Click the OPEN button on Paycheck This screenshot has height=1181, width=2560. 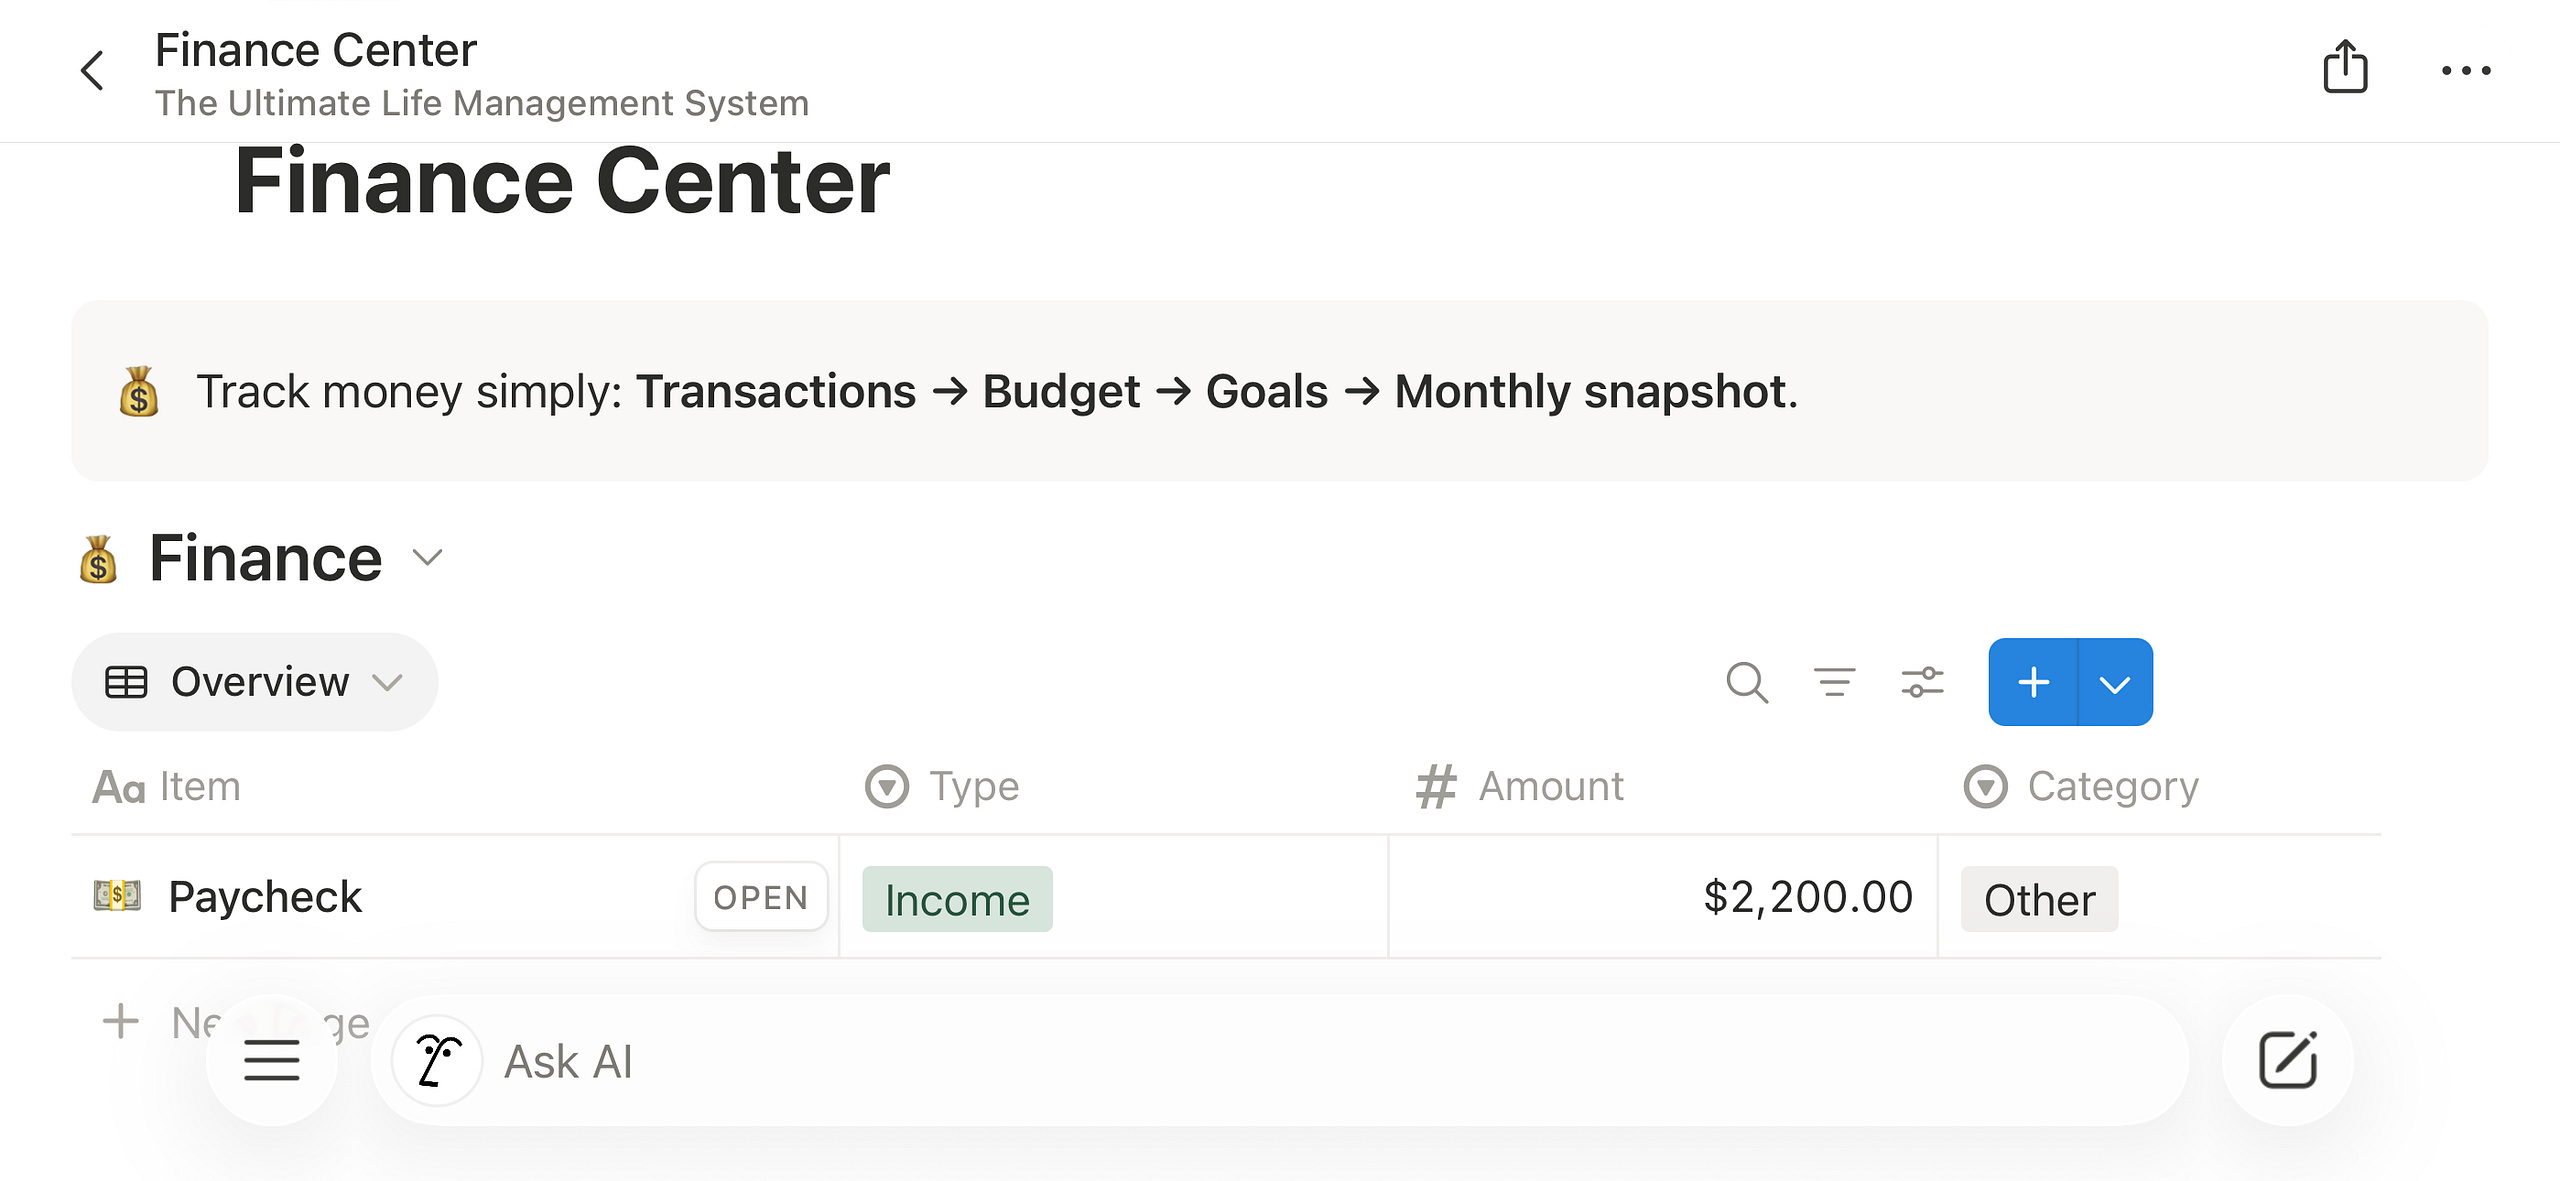[761, 897]
